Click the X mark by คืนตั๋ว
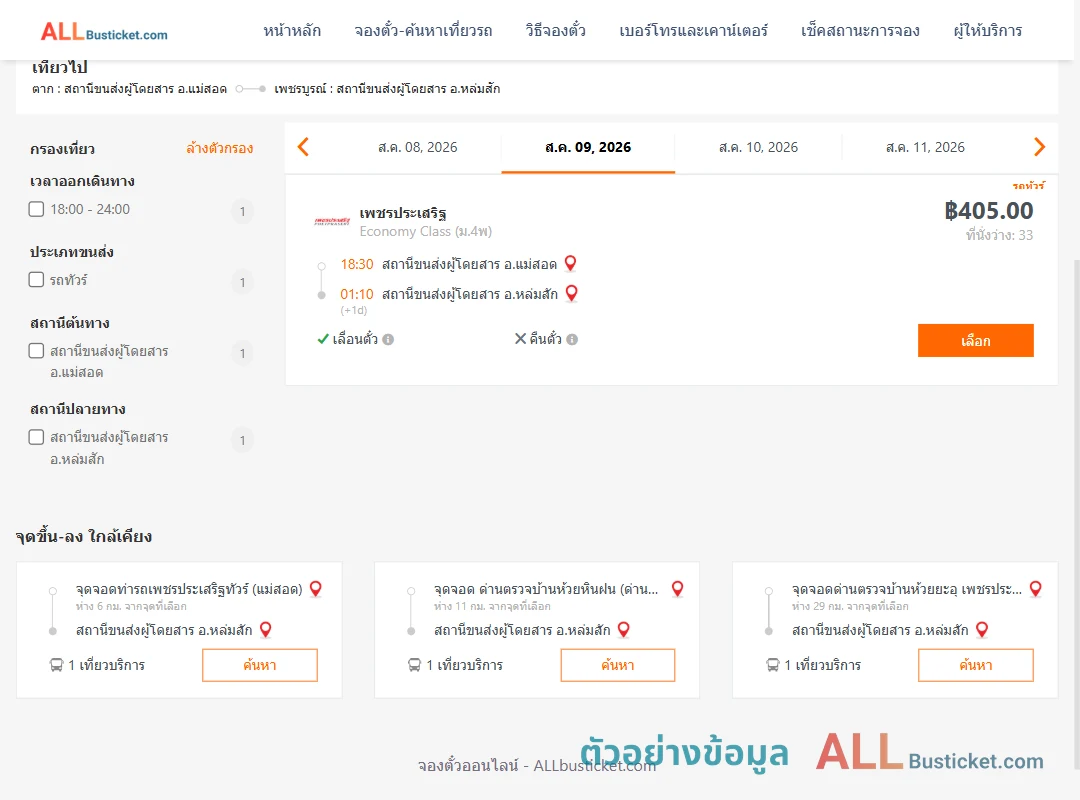This screenshot has width=1080, height=800. pos(521,338)
